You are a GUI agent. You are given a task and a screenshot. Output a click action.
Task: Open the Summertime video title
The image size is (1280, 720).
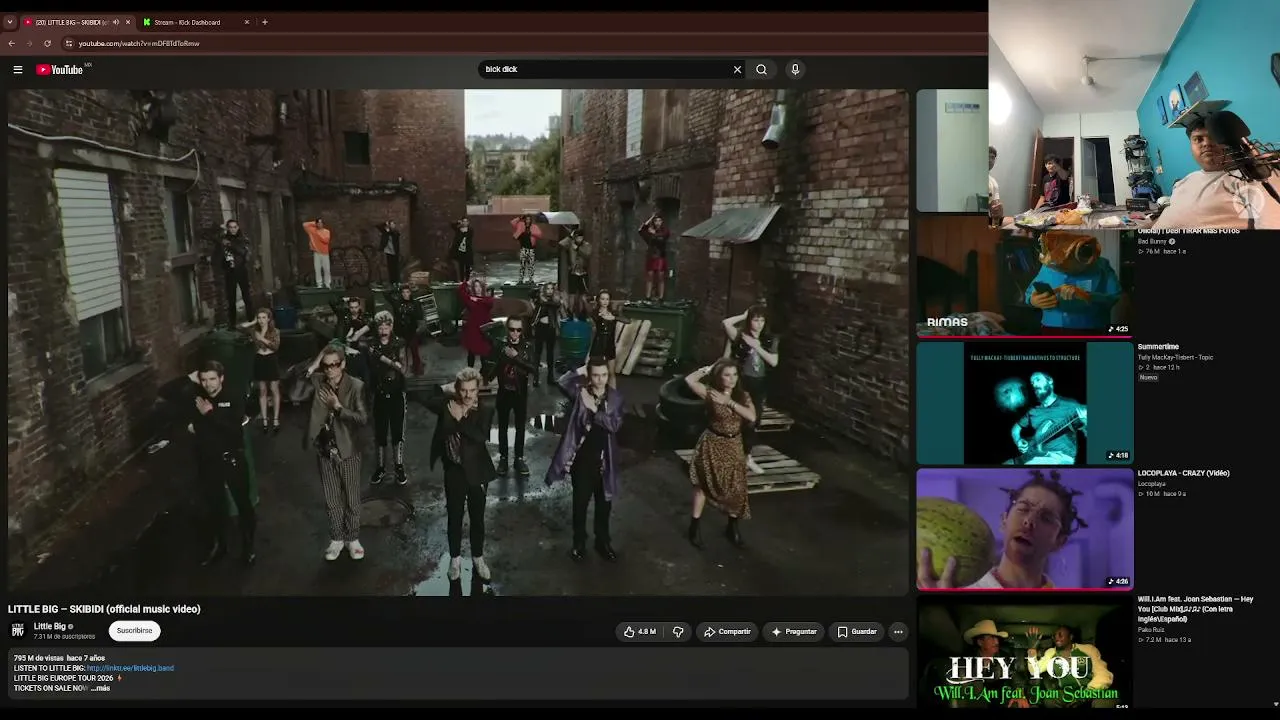pos(1158,347)
